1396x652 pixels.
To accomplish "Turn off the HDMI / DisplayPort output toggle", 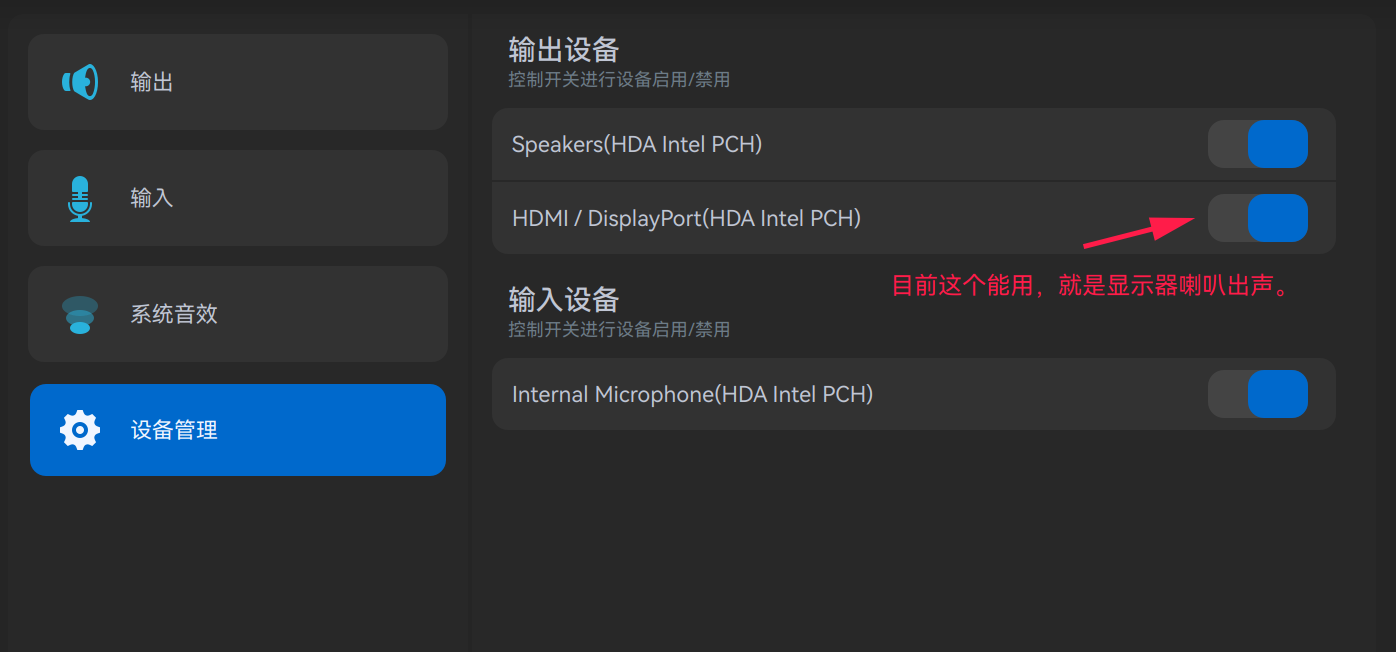I will click(x=1258, y=218).
